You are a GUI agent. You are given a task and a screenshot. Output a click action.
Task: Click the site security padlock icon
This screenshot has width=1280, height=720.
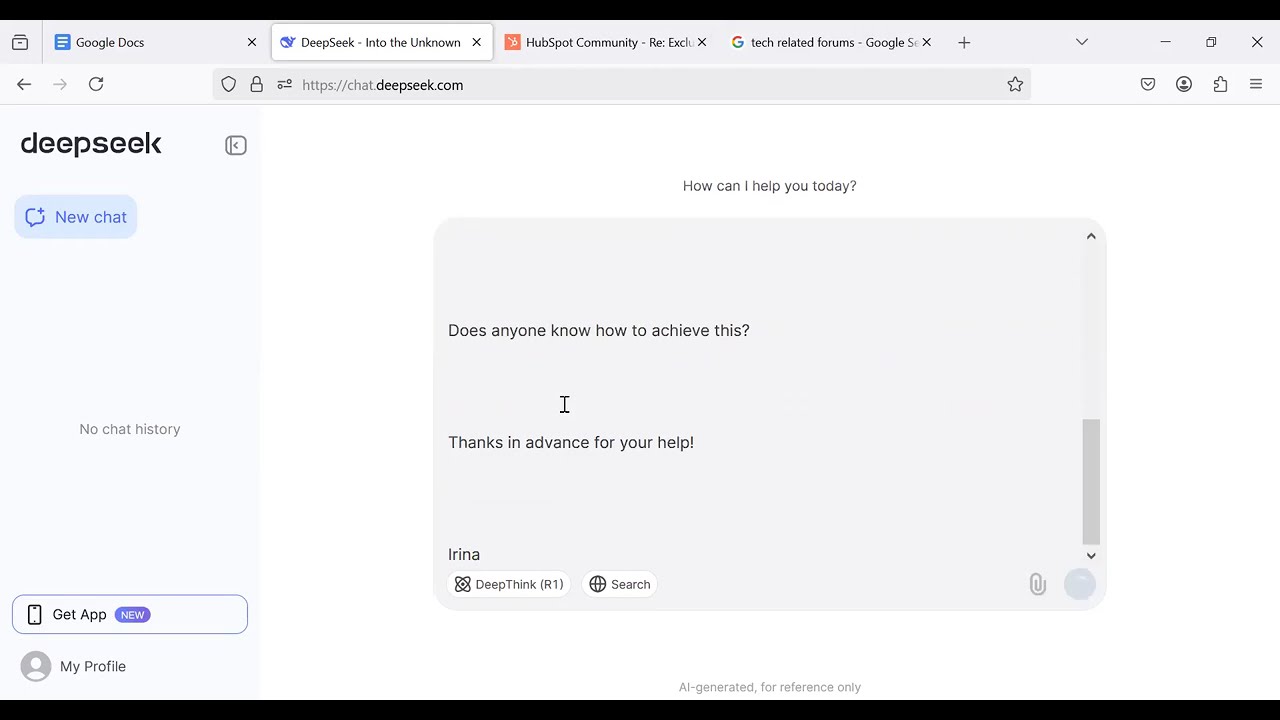point(257,85)
